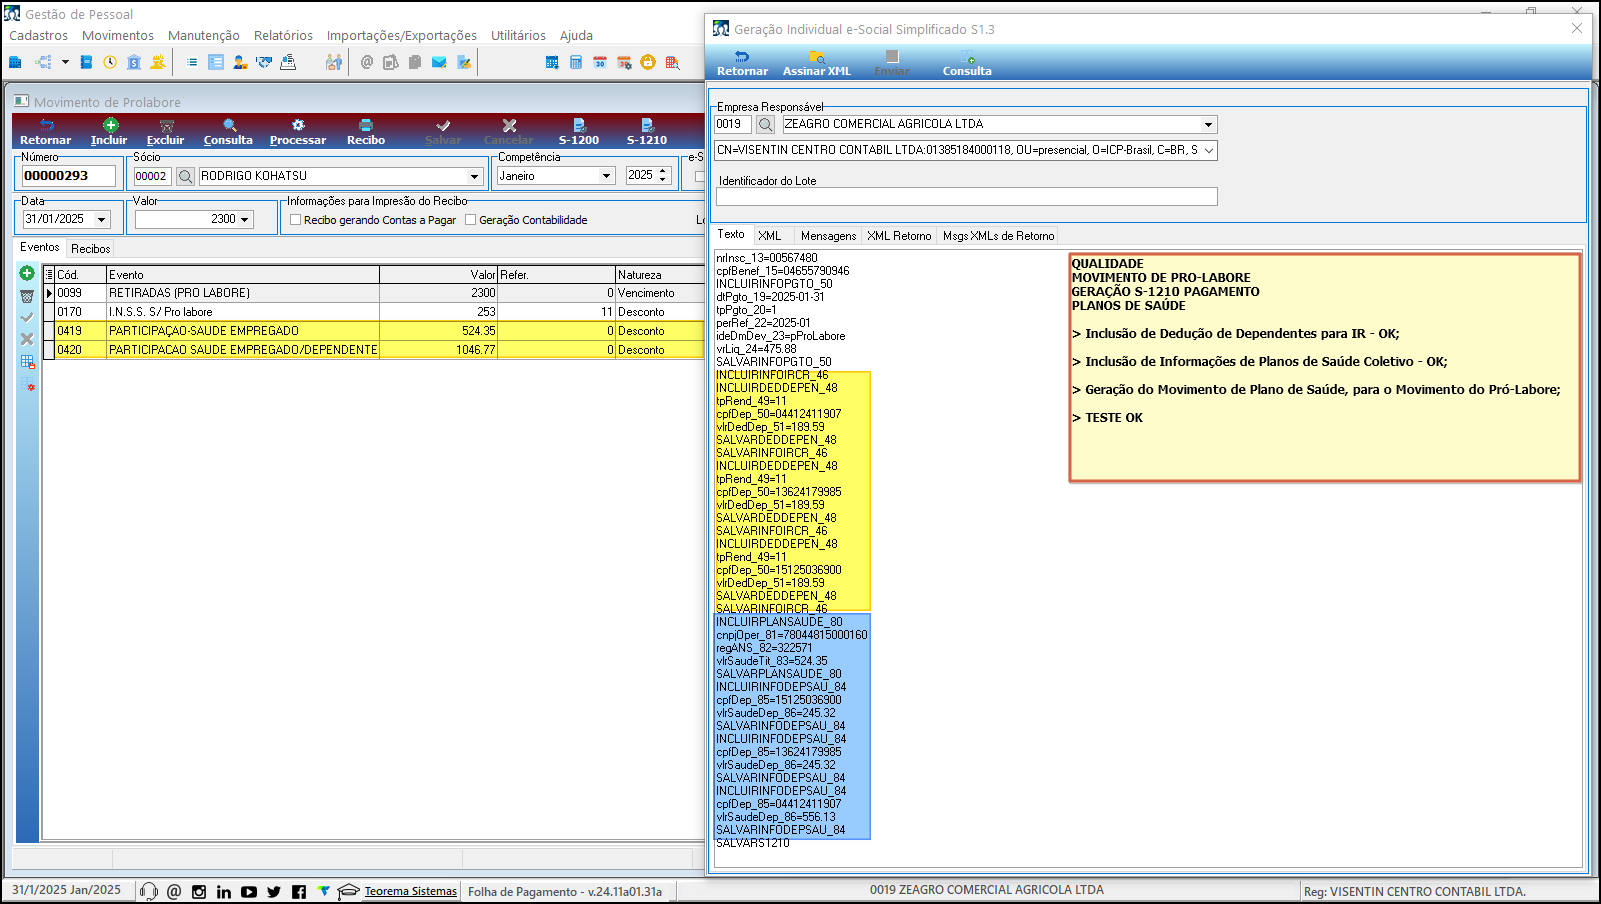The width and height of the screenshot is (1601, 904).
Task: Click Retornar in e-Social generation window
Action: pos(742,63)
